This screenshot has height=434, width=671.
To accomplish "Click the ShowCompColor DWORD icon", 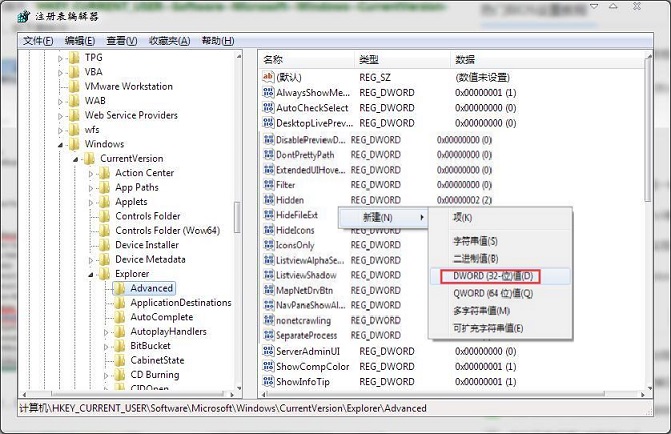I will click(268, 366).
